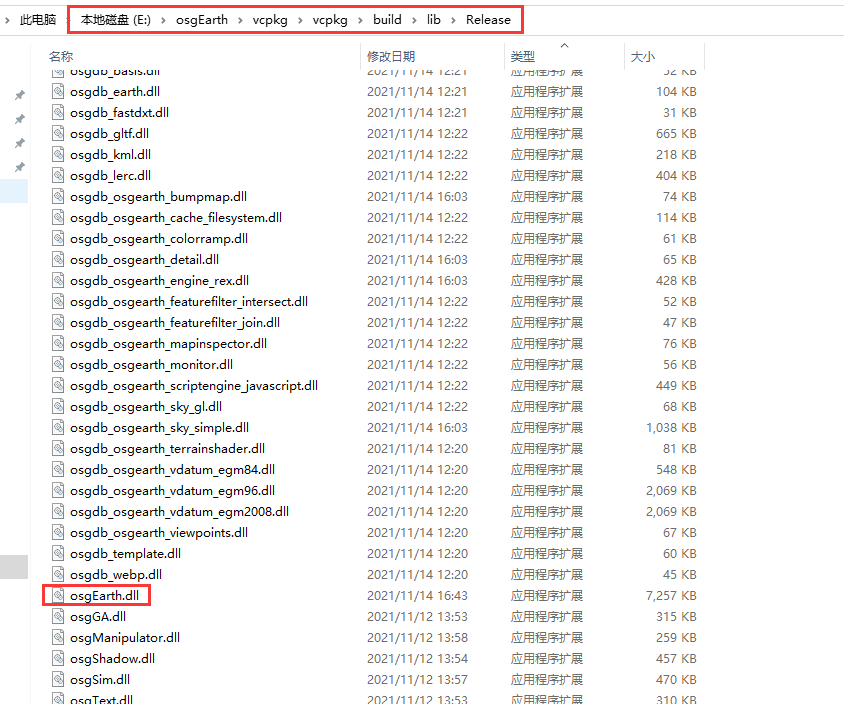Click the osgdb_osgearth_engine_rex.dll file icon
This screenshot has width=844, height=704.
tap(58, 280)
